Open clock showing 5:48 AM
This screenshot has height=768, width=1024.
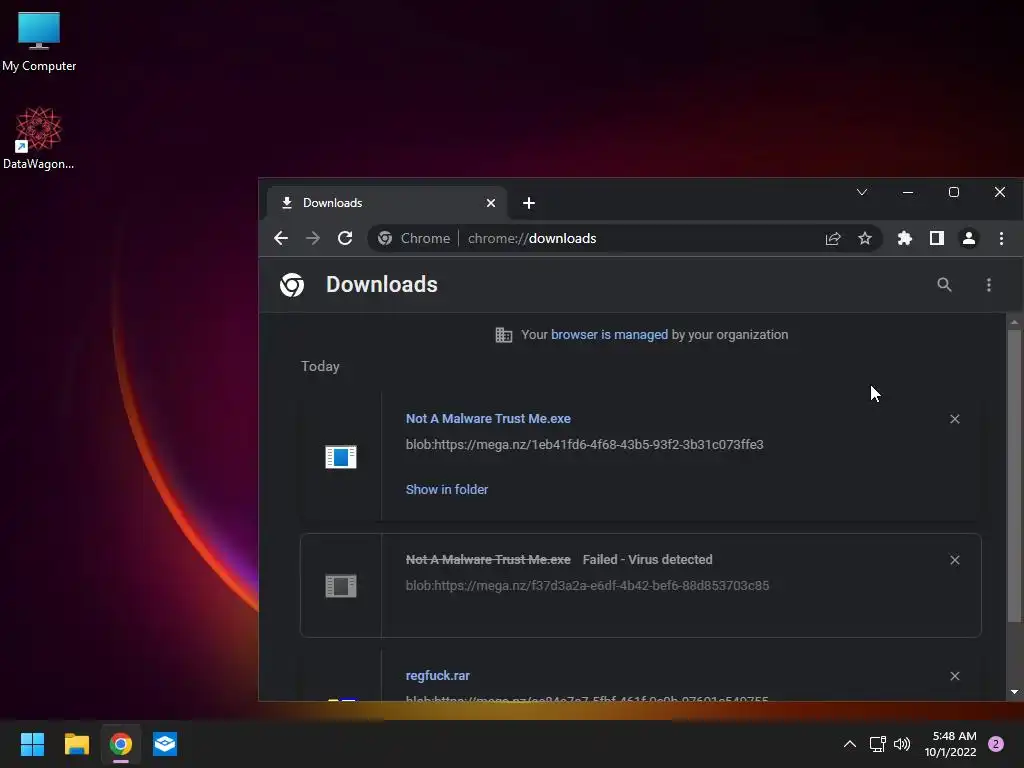point(950,744)
